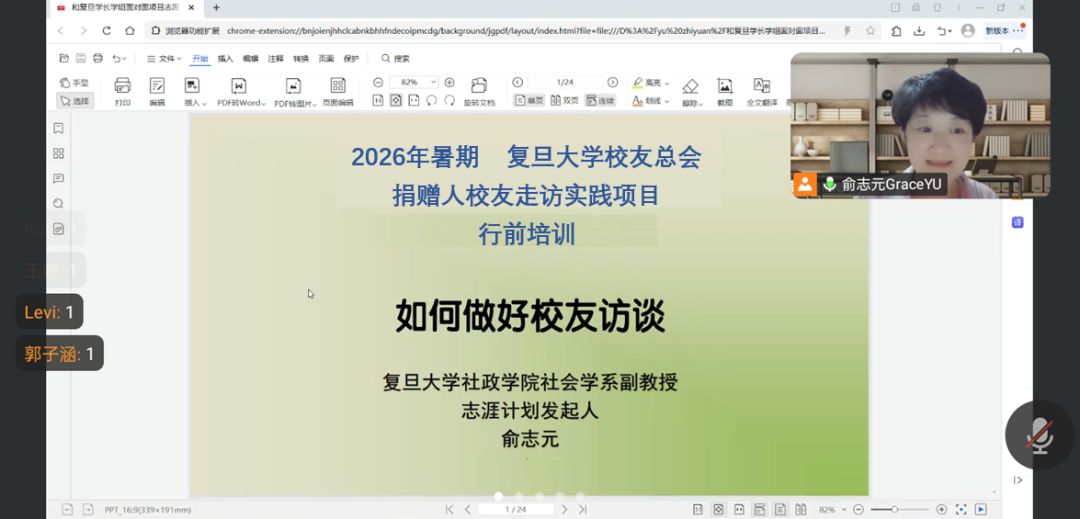Bookmark page with star icon
This screenshot has height=519, width=1080.
click(x=871, y=30)
